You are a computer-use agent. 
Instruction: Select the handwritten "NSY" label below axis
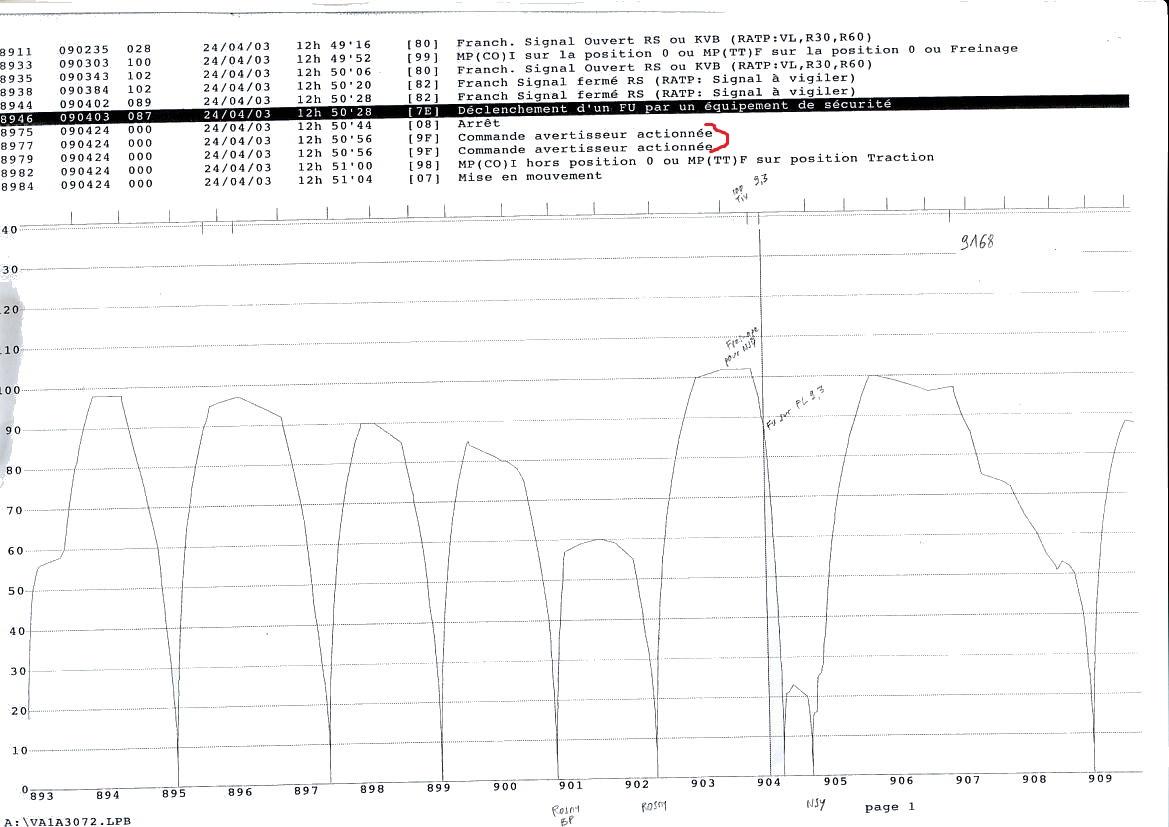pos(816,803)
